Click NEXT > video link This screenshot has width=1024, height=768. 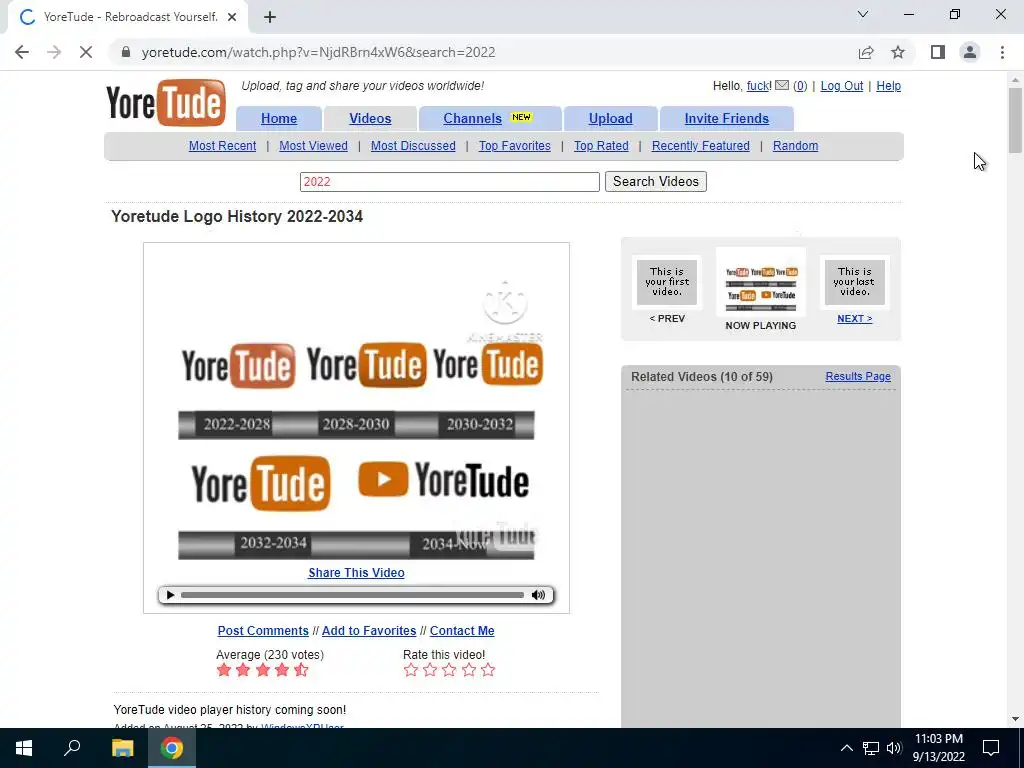(x=855, y=319)
